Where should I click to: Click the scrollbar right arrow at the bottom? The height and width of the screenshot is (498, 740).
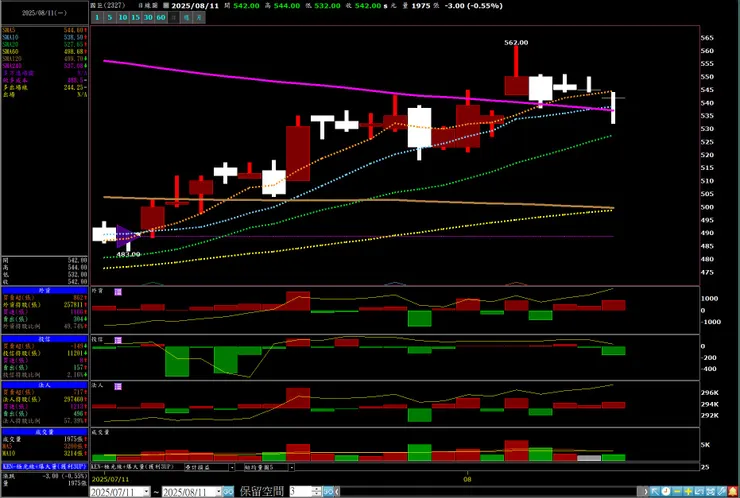pos(646,491)
